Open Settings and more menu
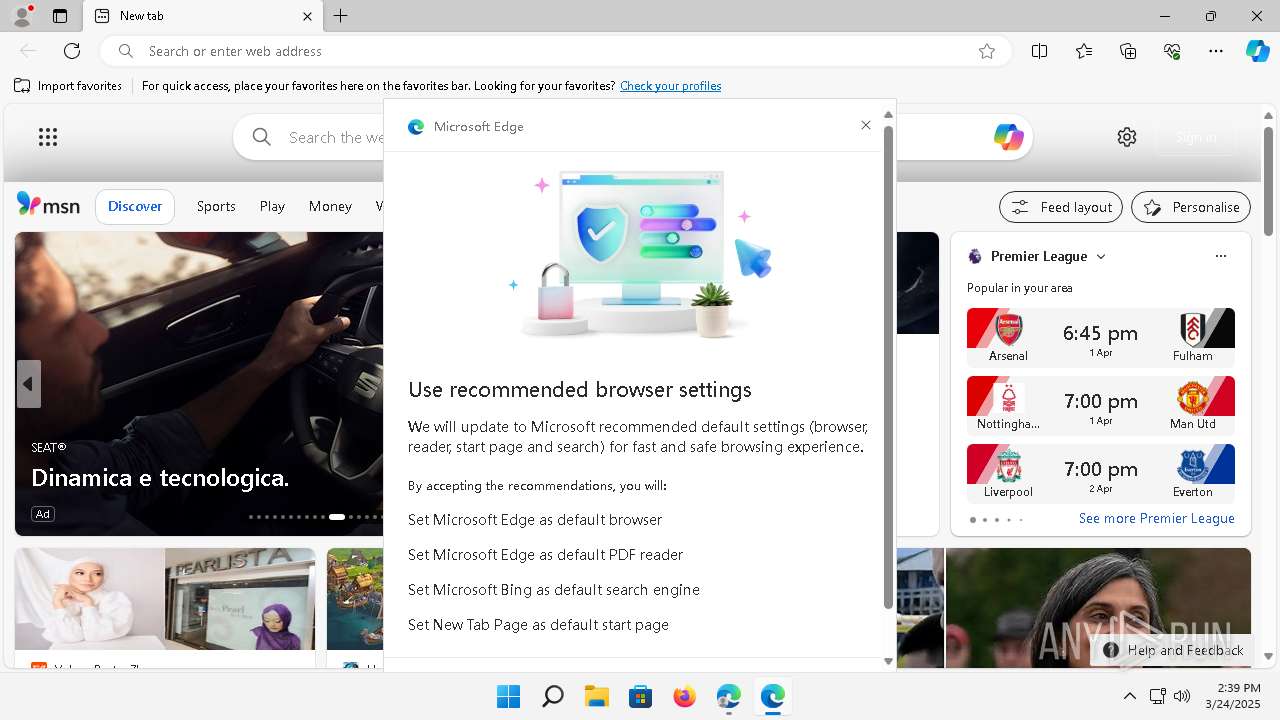 (x=1216, y=51)
